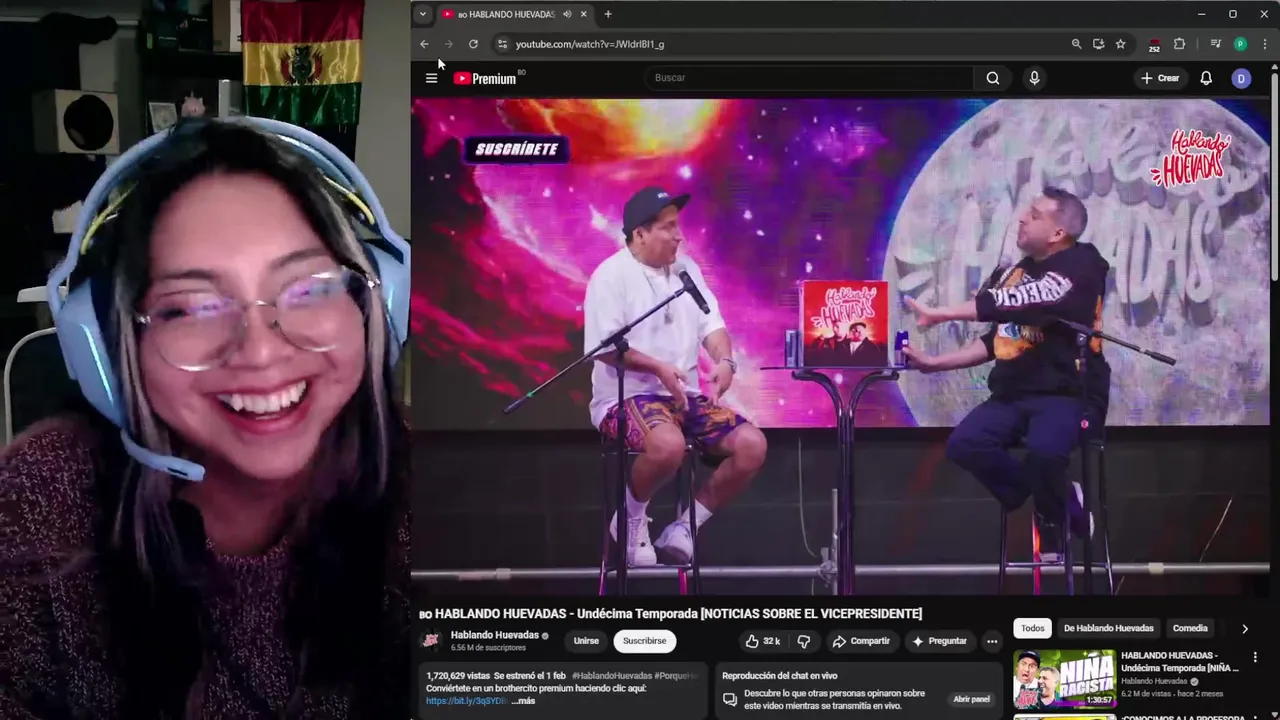Go back with the browser back arrow
The height and width of the screenshot is (720, 1280).
[424, 44]
